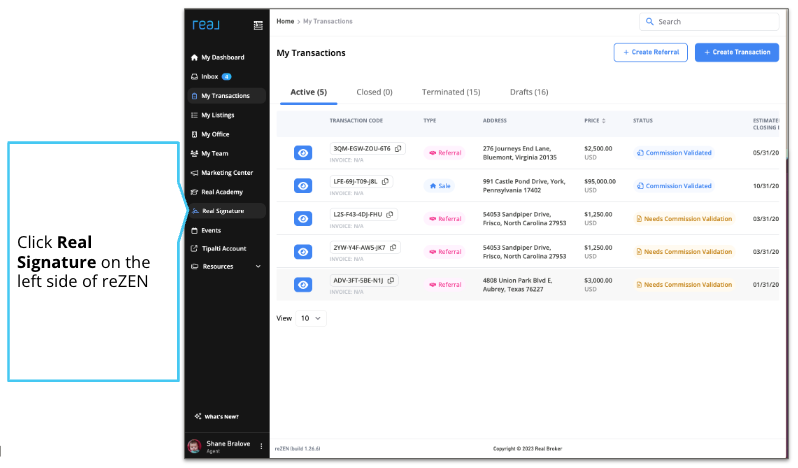View transaction ADV-3FT-5BE-N1J via eye icon
Viewport: 798px width, 468px height.
click(303, 285)
